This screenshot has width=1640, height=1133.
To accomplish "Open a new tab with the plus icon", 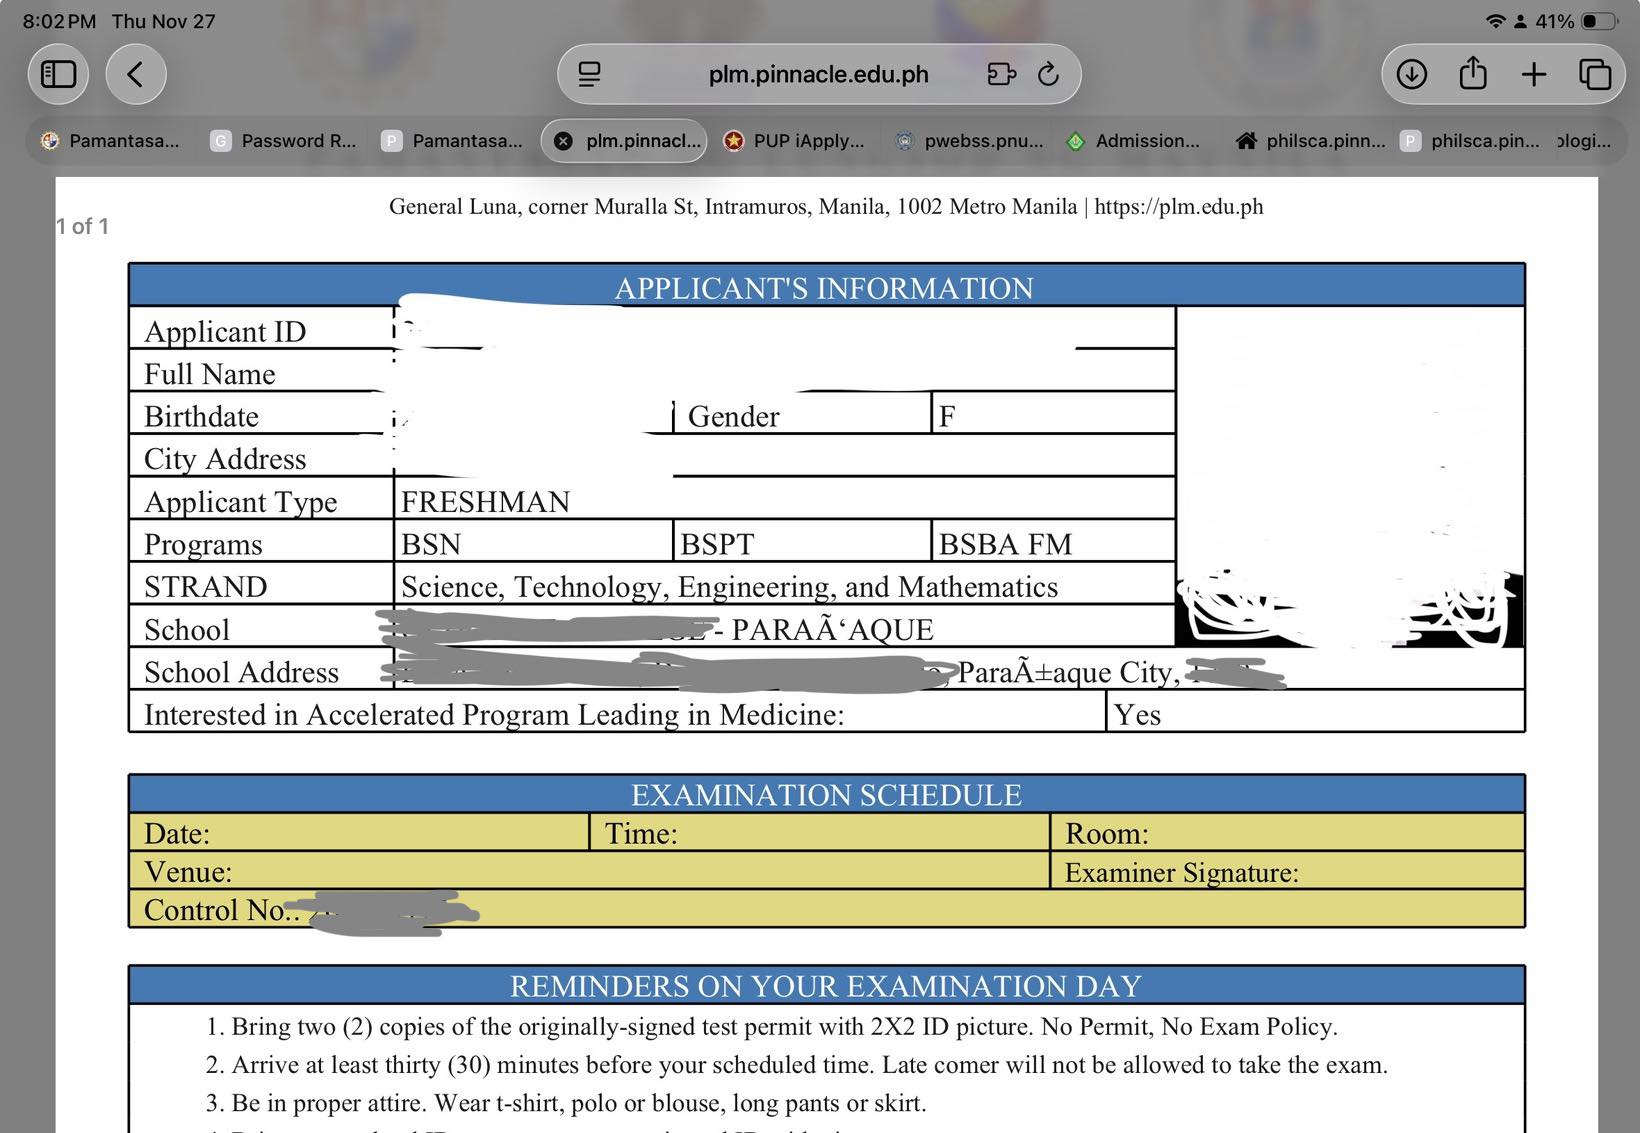I will 1533,74.
